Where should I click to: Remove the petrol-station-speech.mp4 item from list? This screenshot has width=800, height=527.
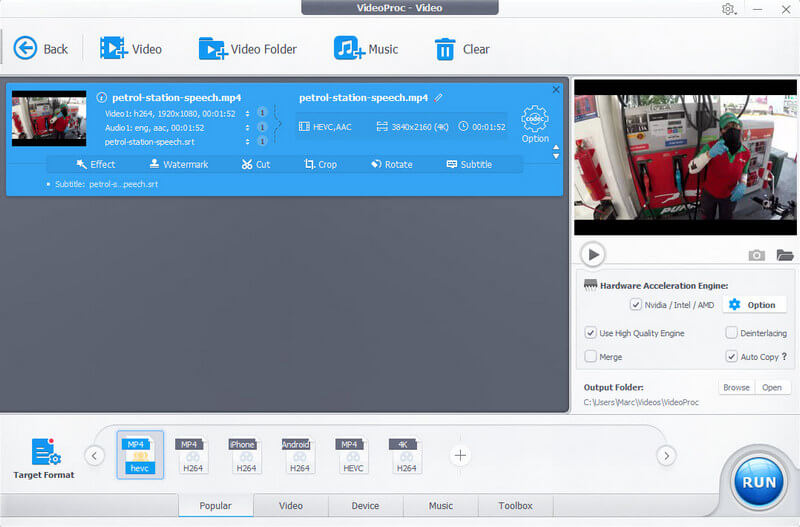tap(556, 90)
